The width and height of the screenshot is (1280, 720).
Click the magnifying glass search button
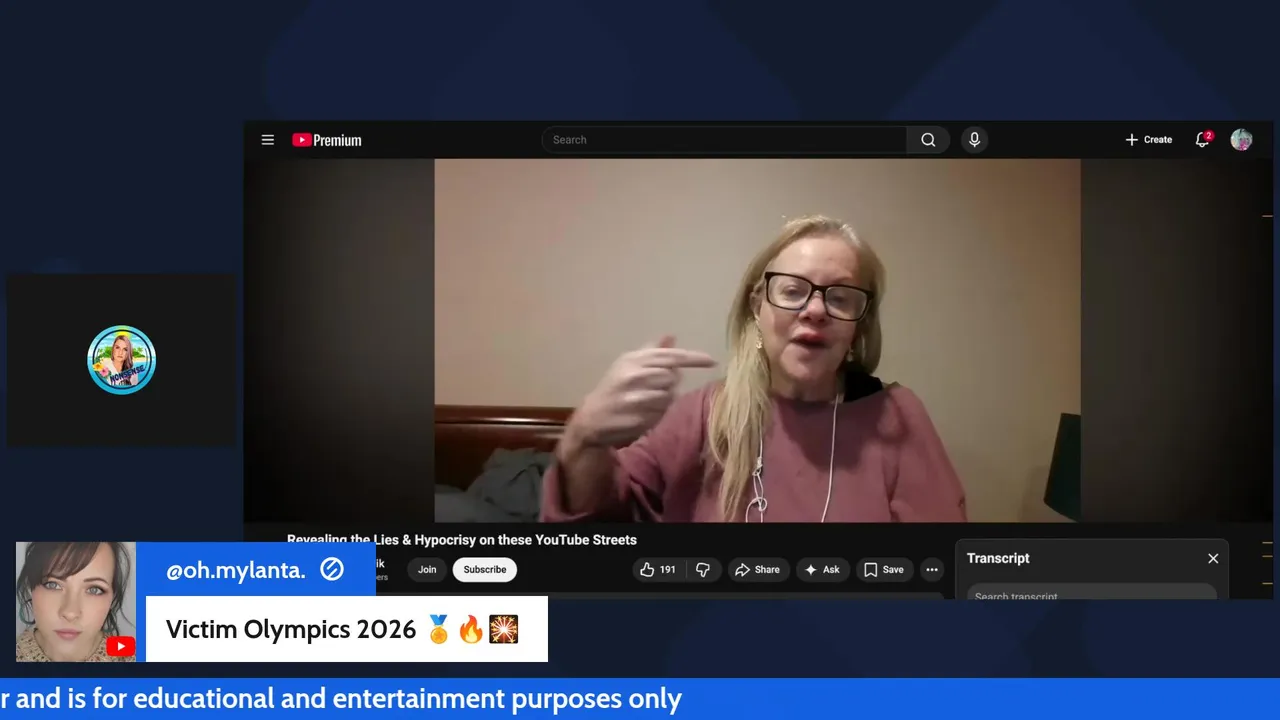(x=928, y=140)
